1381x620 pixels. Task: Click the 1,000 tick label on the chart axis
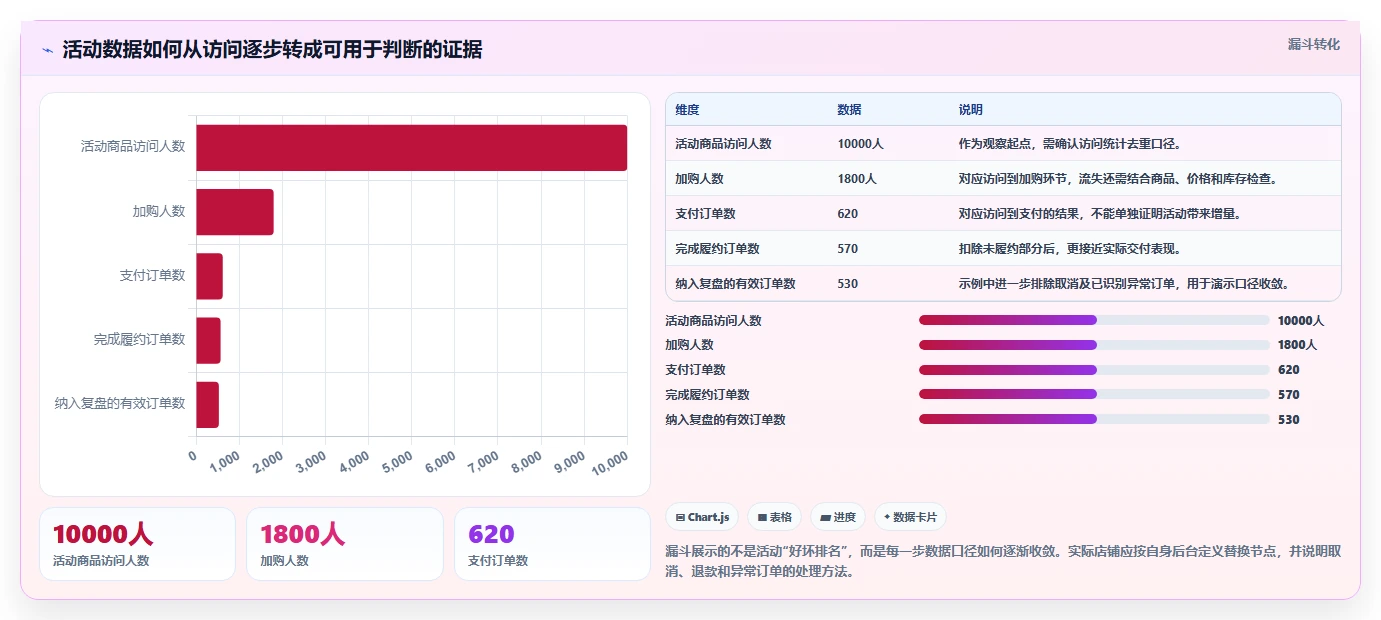click(227, 462)
